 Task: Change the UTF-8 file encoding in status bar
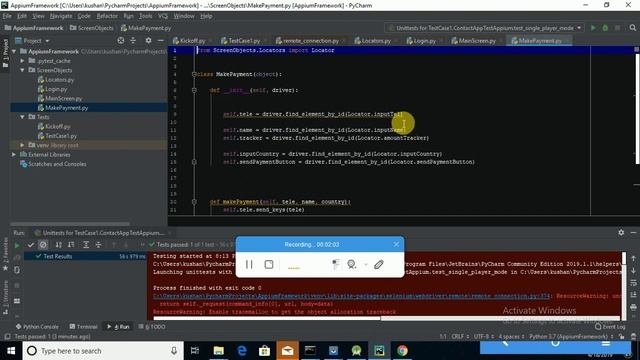(484, 337)
